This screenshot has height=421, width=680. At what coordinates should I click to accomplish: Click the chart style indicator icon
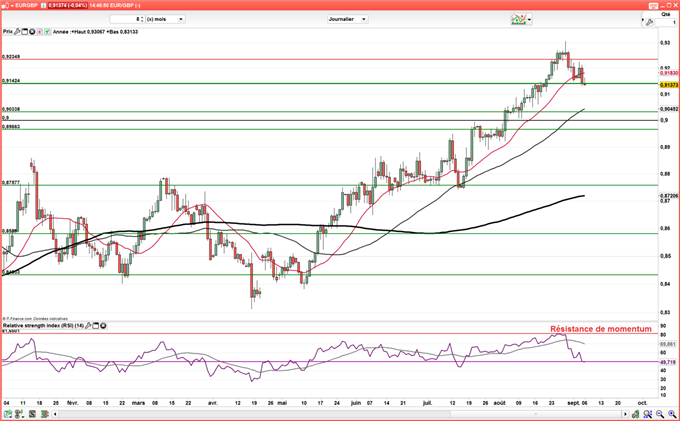(519, 19)
